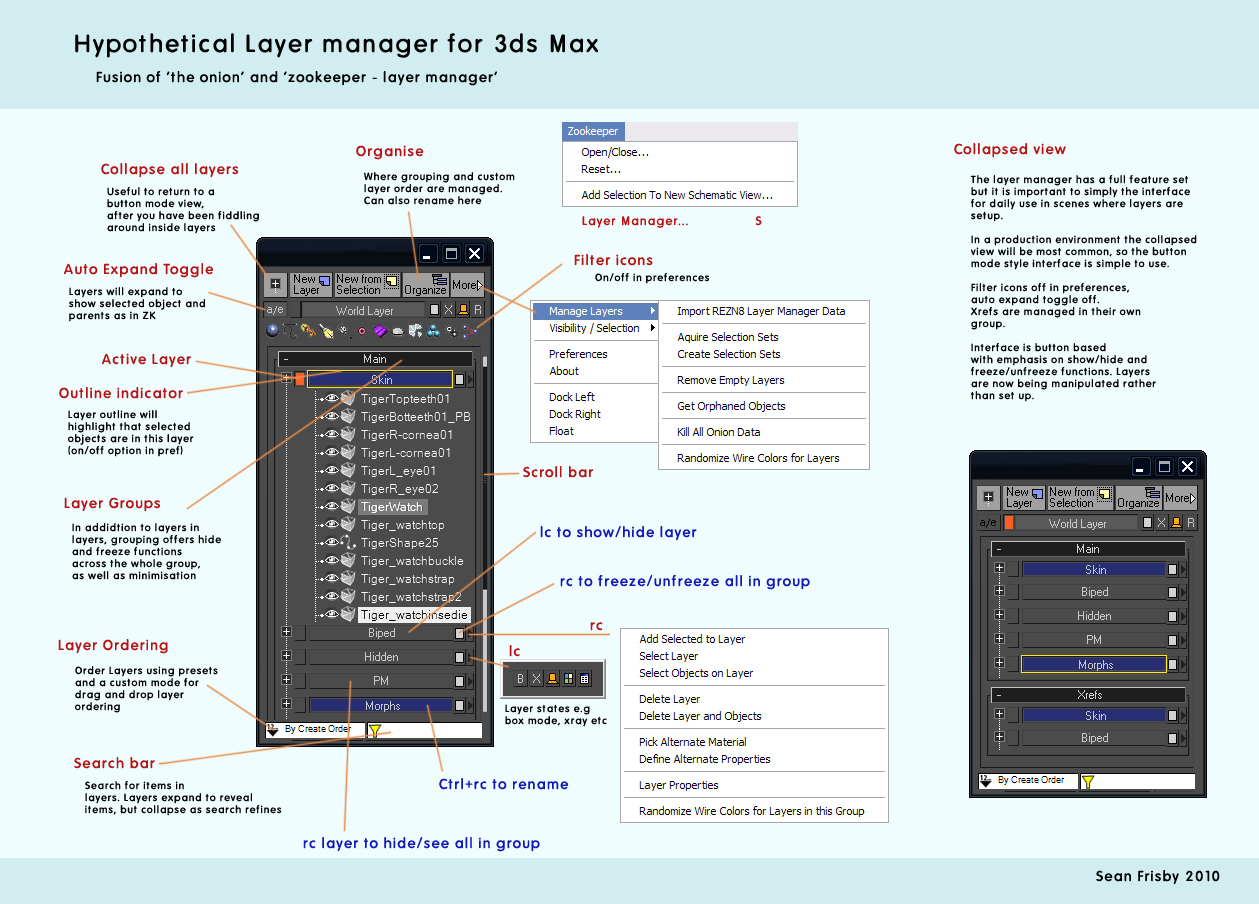Toggle visibility eye of TigerTopteeth01
The height and width of the screenshot is (904, 1259).
click(332, 398)
